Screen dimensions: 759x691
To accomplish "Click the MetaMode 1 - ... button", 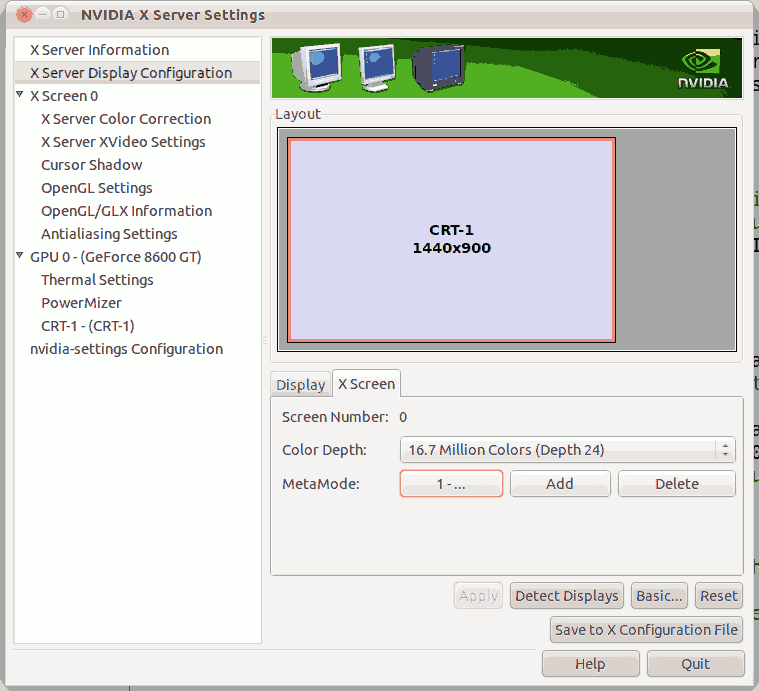I will click(451, 483).
